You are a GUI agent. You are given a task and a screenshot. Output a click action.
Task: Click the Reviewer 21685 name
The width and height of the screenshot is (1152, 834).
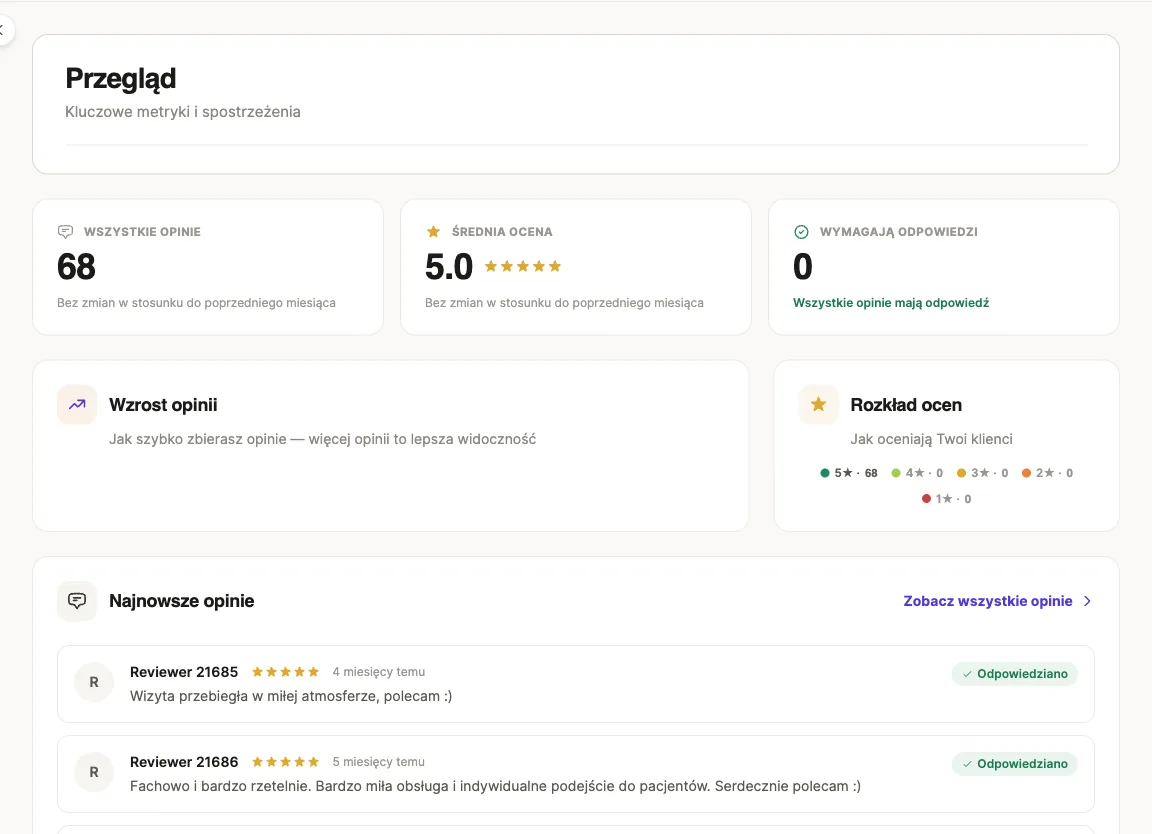coord(184,672)
